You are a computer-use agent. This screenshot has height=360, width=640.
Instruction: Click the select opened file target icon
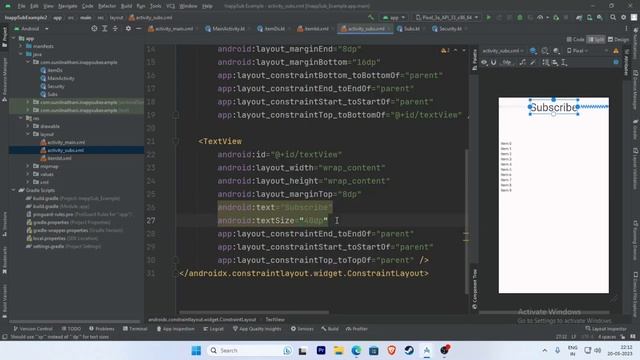(x=94, y=29)
